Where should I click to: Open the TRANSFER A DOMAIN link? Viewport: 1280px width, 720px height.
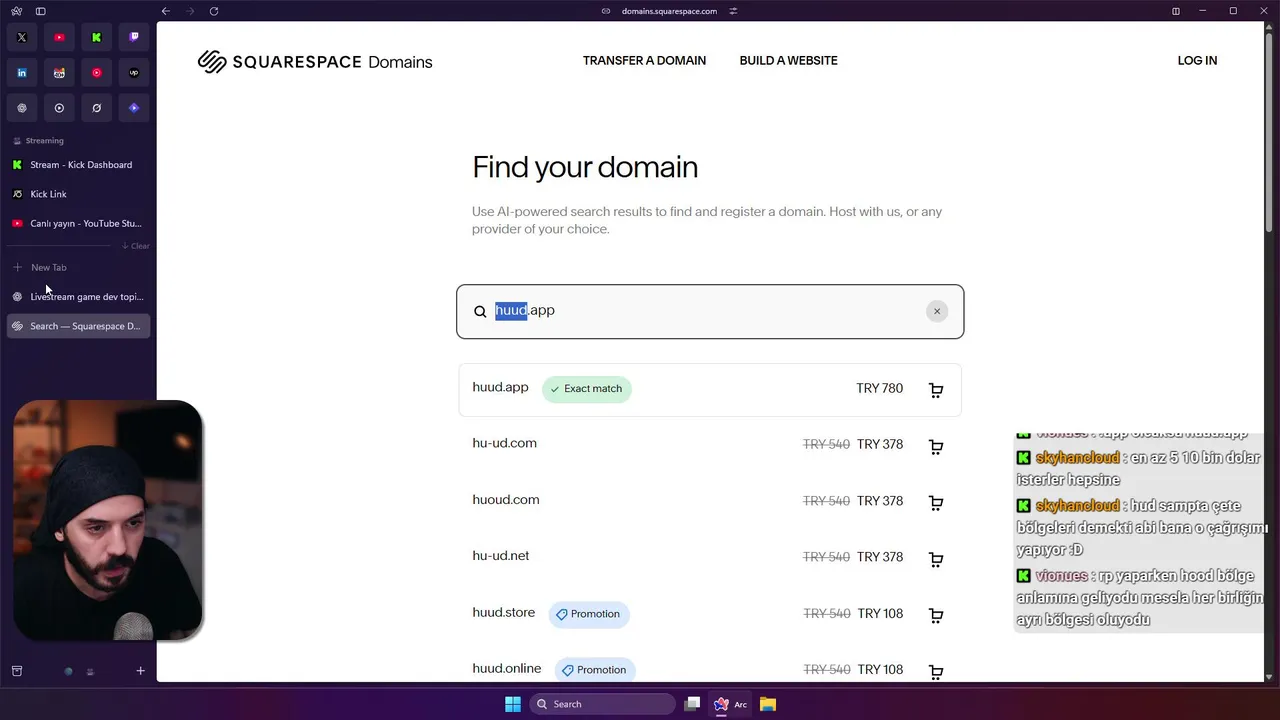pyautogui.click(x=644, y=61)
